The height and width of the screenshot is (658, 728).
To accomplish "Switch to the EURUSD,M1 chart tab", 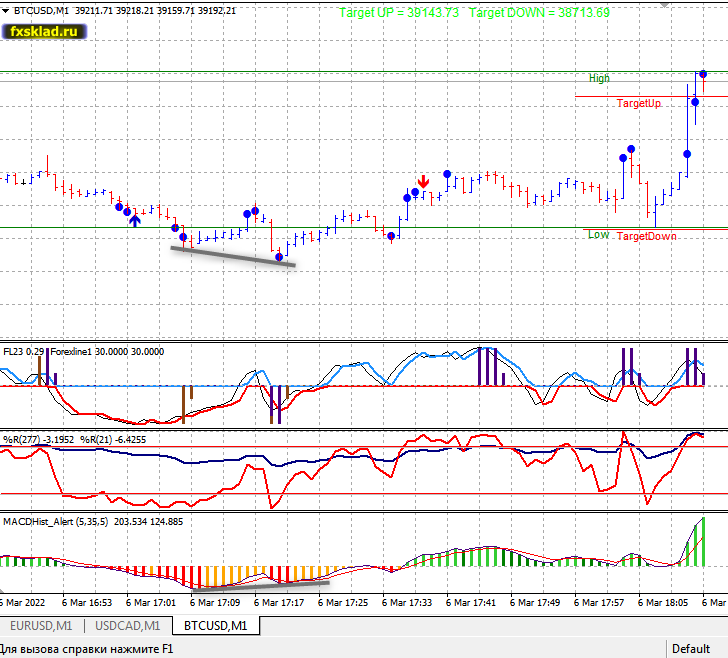I will point(41,625).
